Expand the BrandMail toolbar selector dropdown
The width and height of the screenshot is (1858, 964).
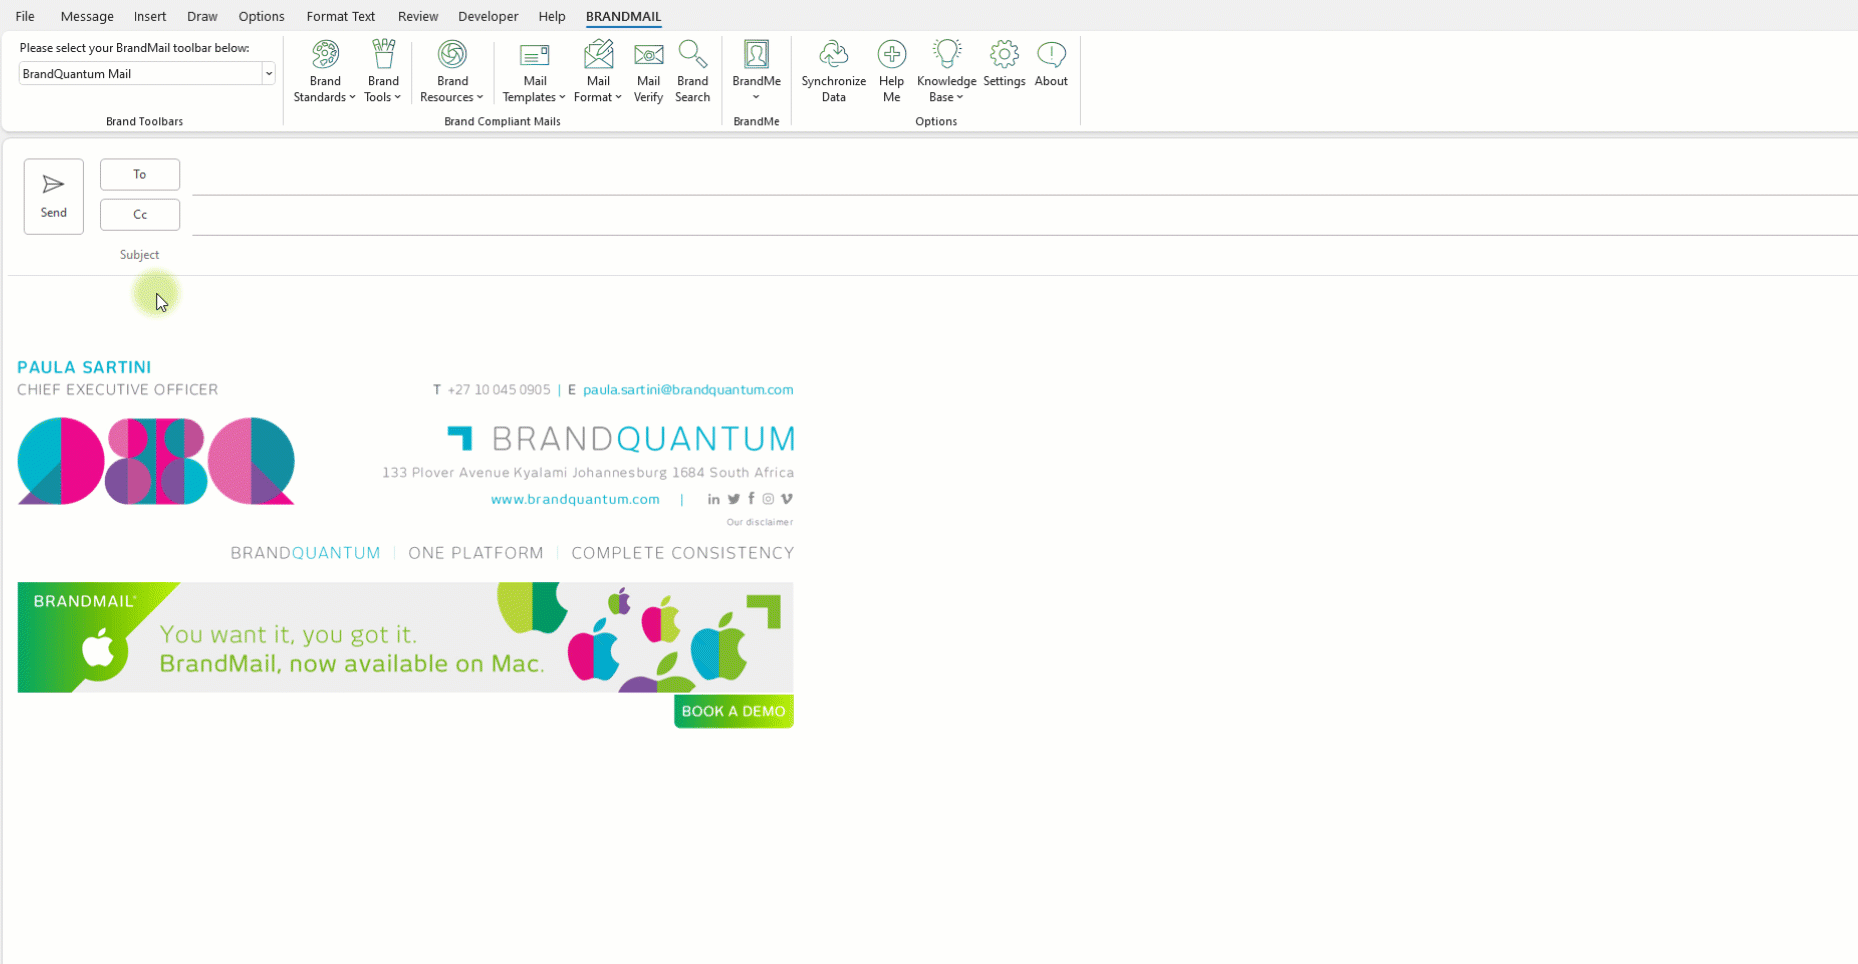(268, 73)
